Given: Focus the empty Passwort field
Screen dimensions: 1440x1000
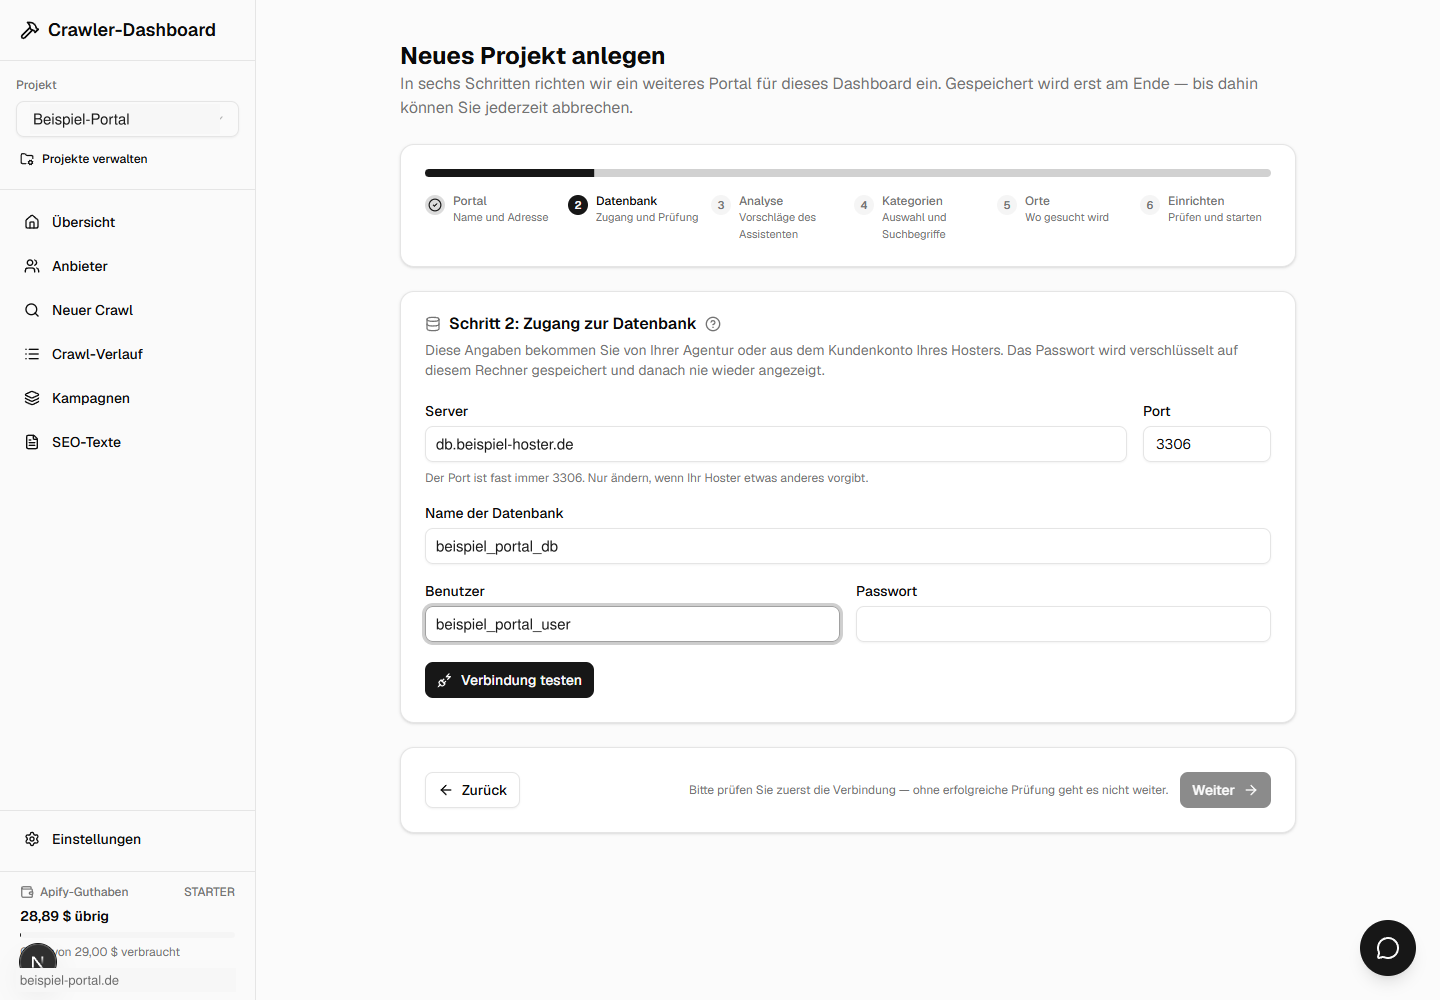Looking at the screenshot, I should (1063, 624).
